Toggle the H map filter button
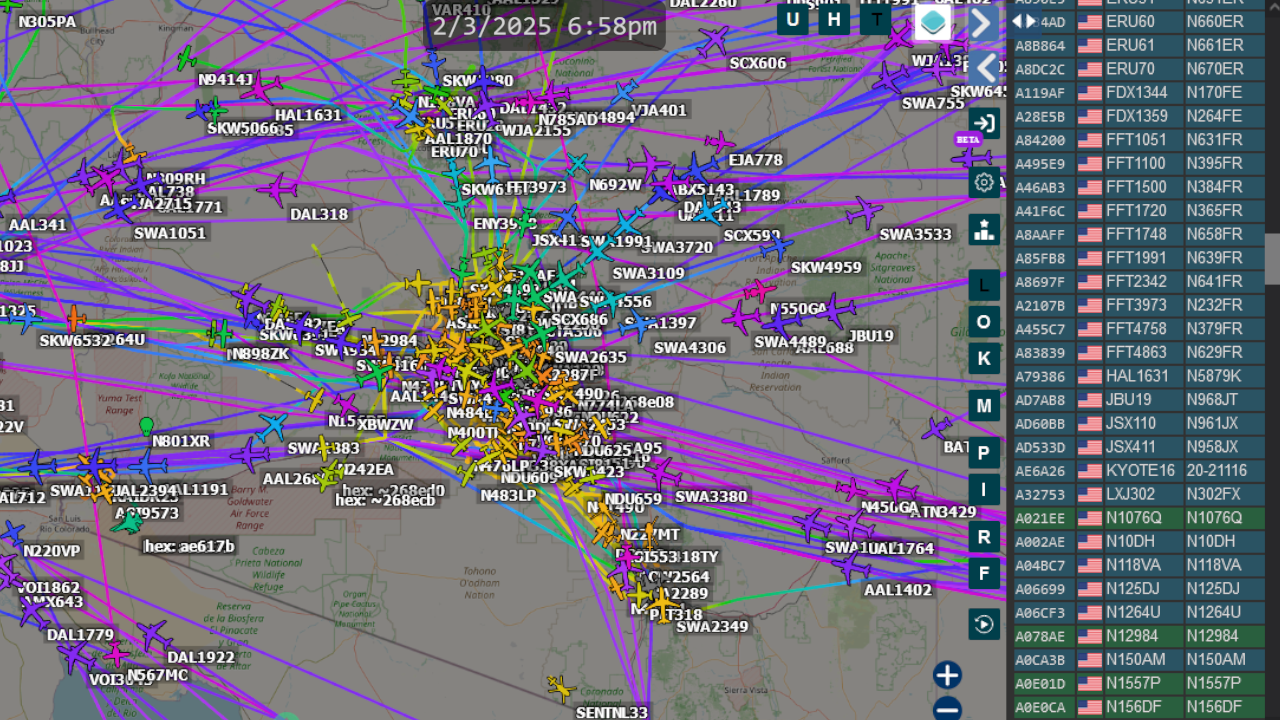The height and width of the screenshot is (720, 1280). point(834,19)
